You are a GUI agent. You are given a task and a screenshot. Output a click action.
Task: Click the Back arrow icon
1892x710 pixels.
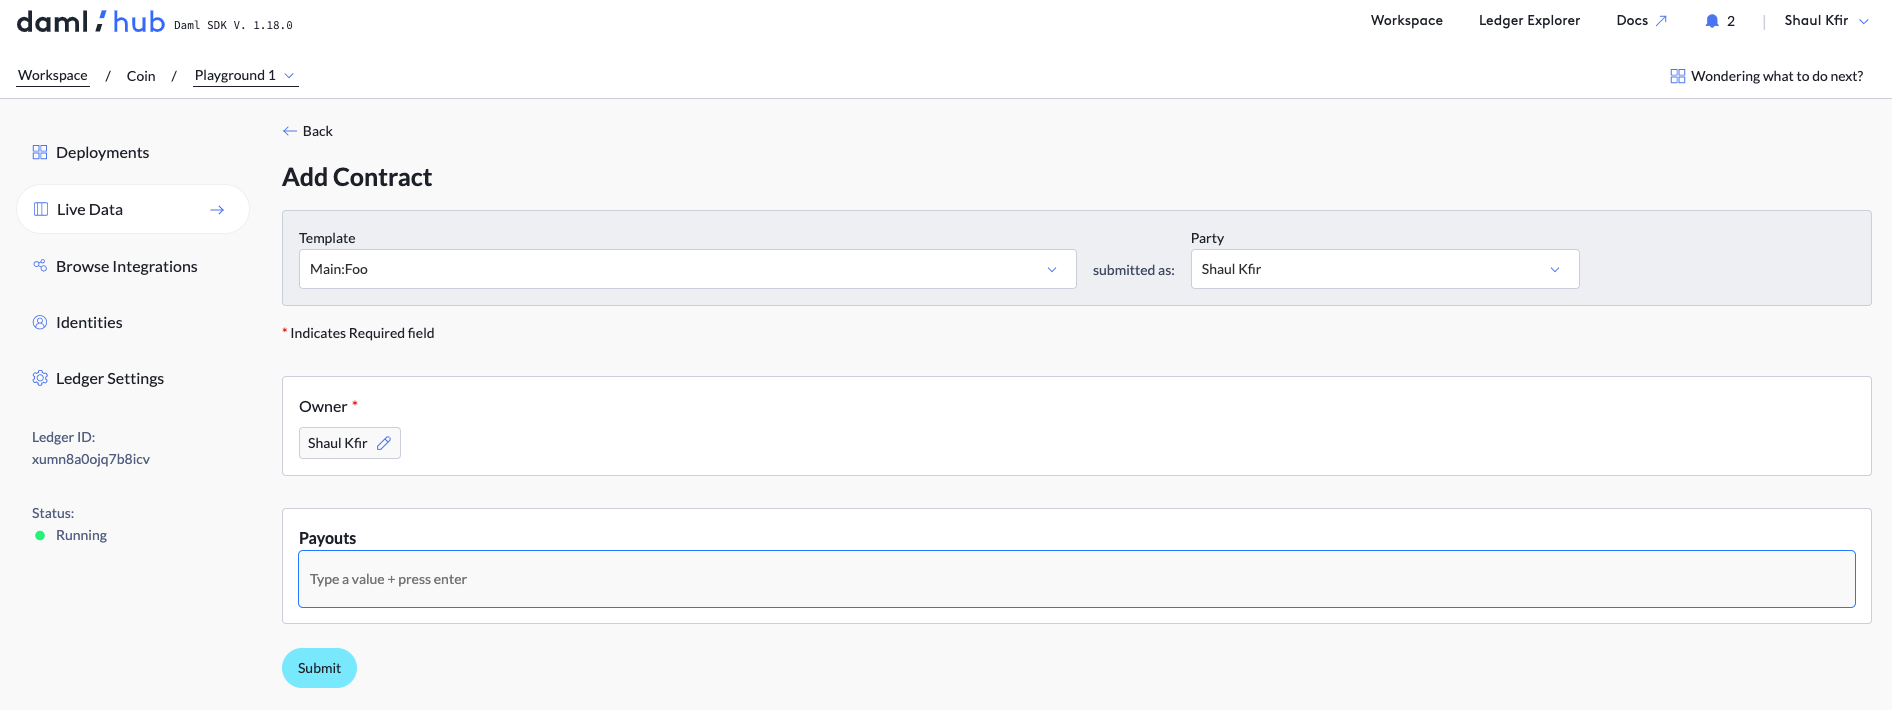290,131
